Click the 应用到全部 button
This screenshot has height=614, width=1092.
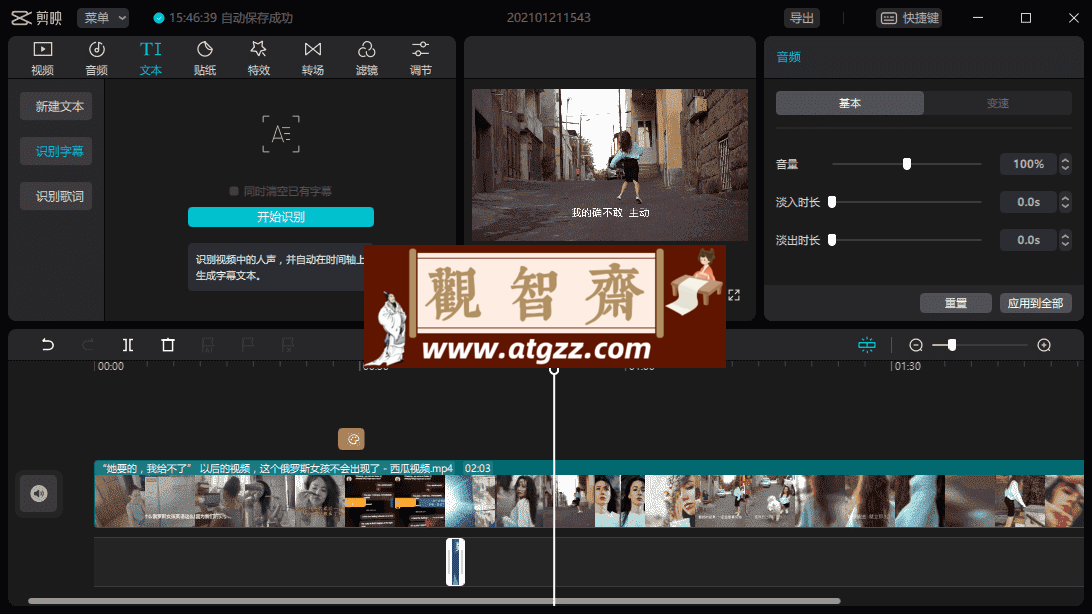[1036, 303]
